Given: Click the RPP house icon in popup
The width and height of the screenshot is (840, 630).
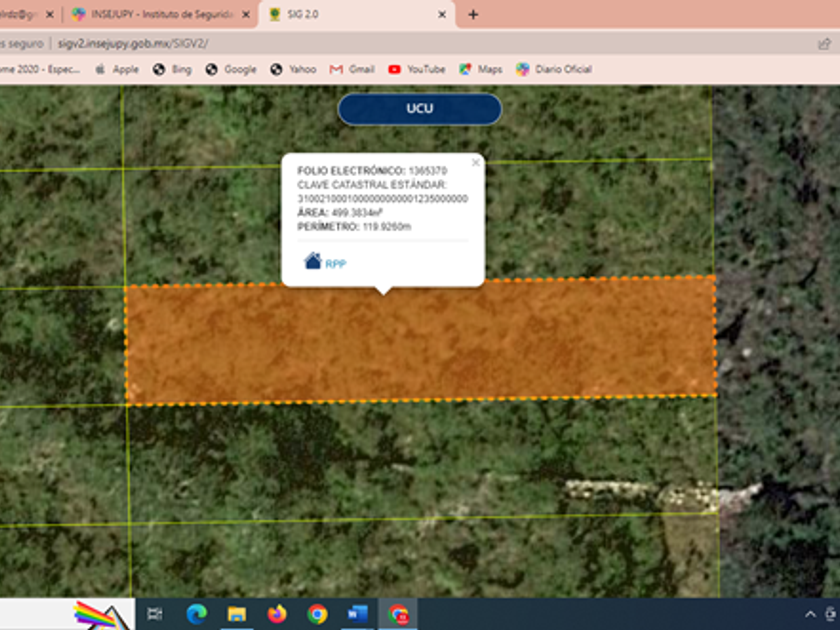Looking at the screenshot, I should tap(313, 262).
